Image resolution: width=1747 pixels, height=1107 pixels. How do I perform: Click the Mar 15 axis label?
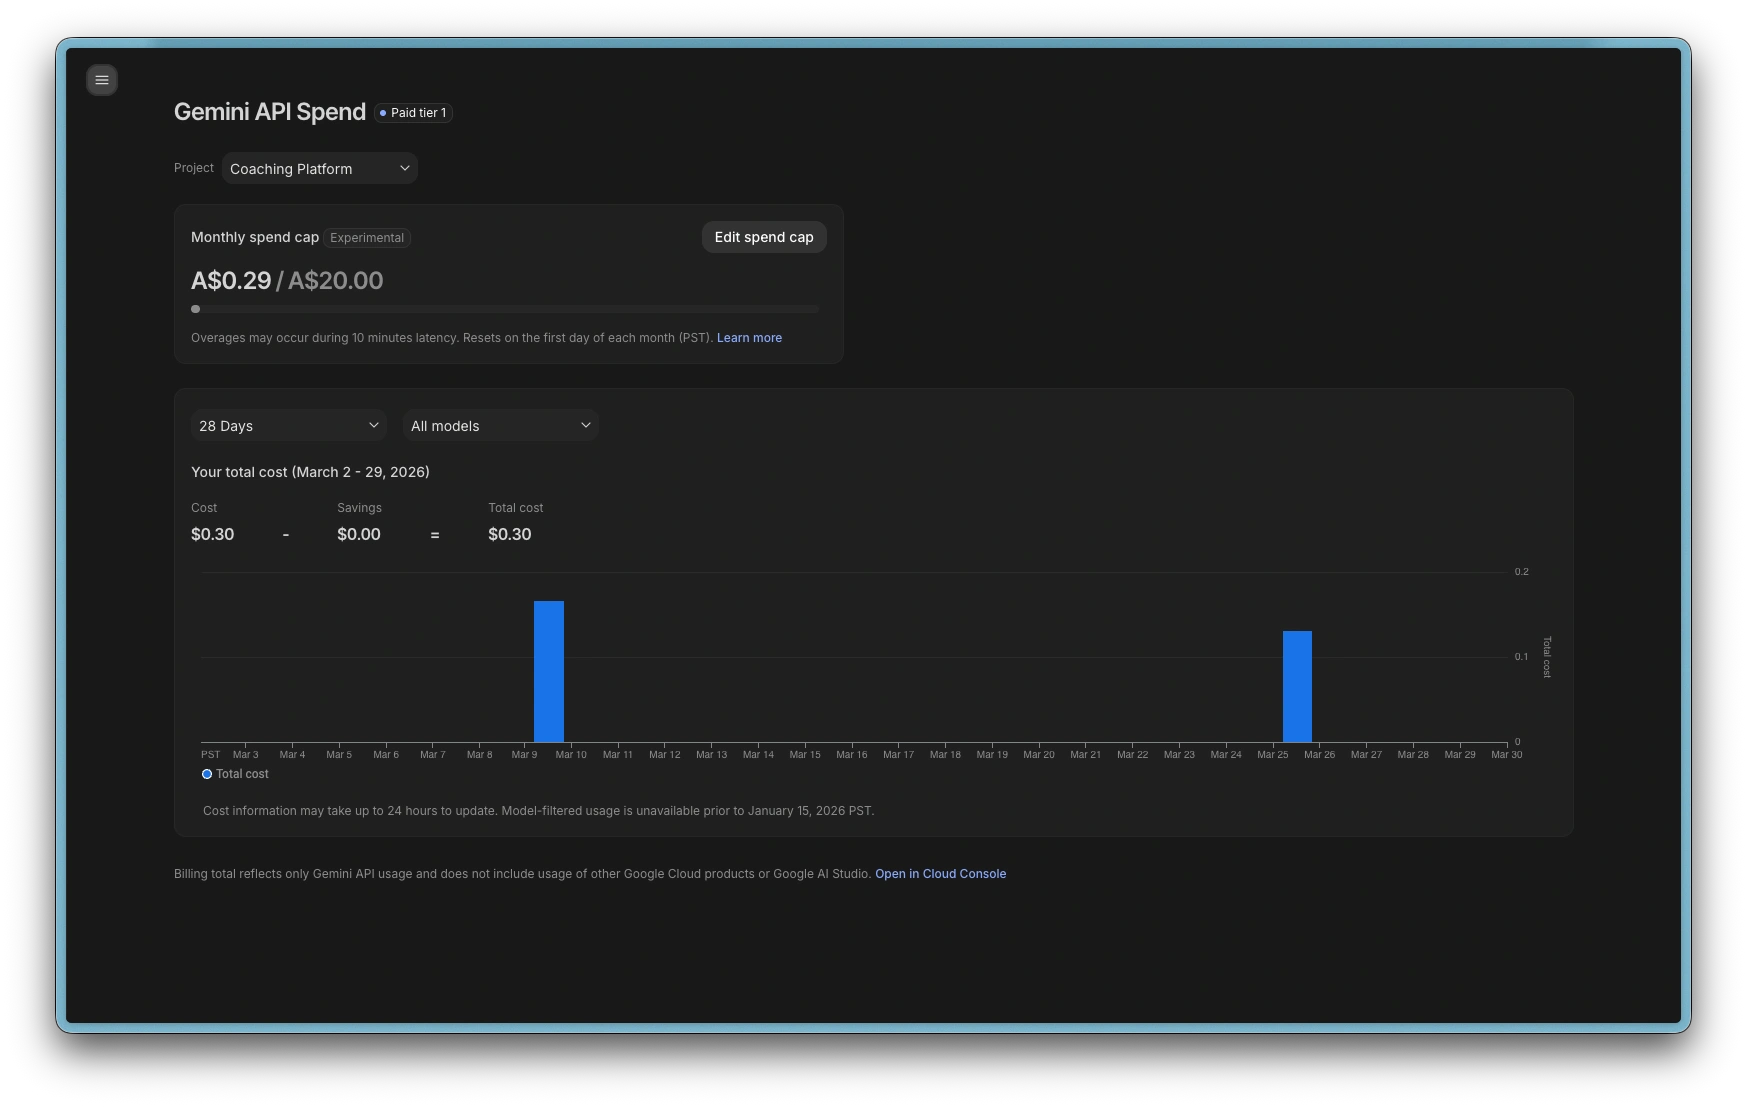[x=805, y=755]
